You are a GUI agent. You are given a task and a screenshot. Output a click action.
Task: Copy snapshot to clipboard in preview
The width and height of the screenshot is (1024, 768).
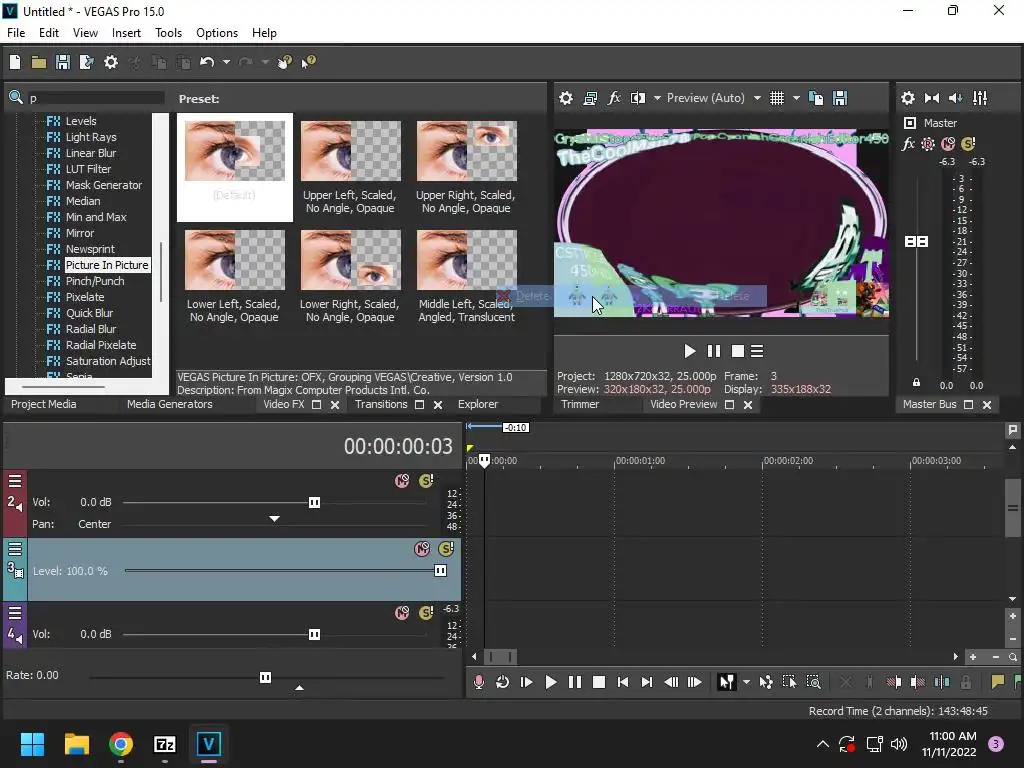(x=816, y=98)
